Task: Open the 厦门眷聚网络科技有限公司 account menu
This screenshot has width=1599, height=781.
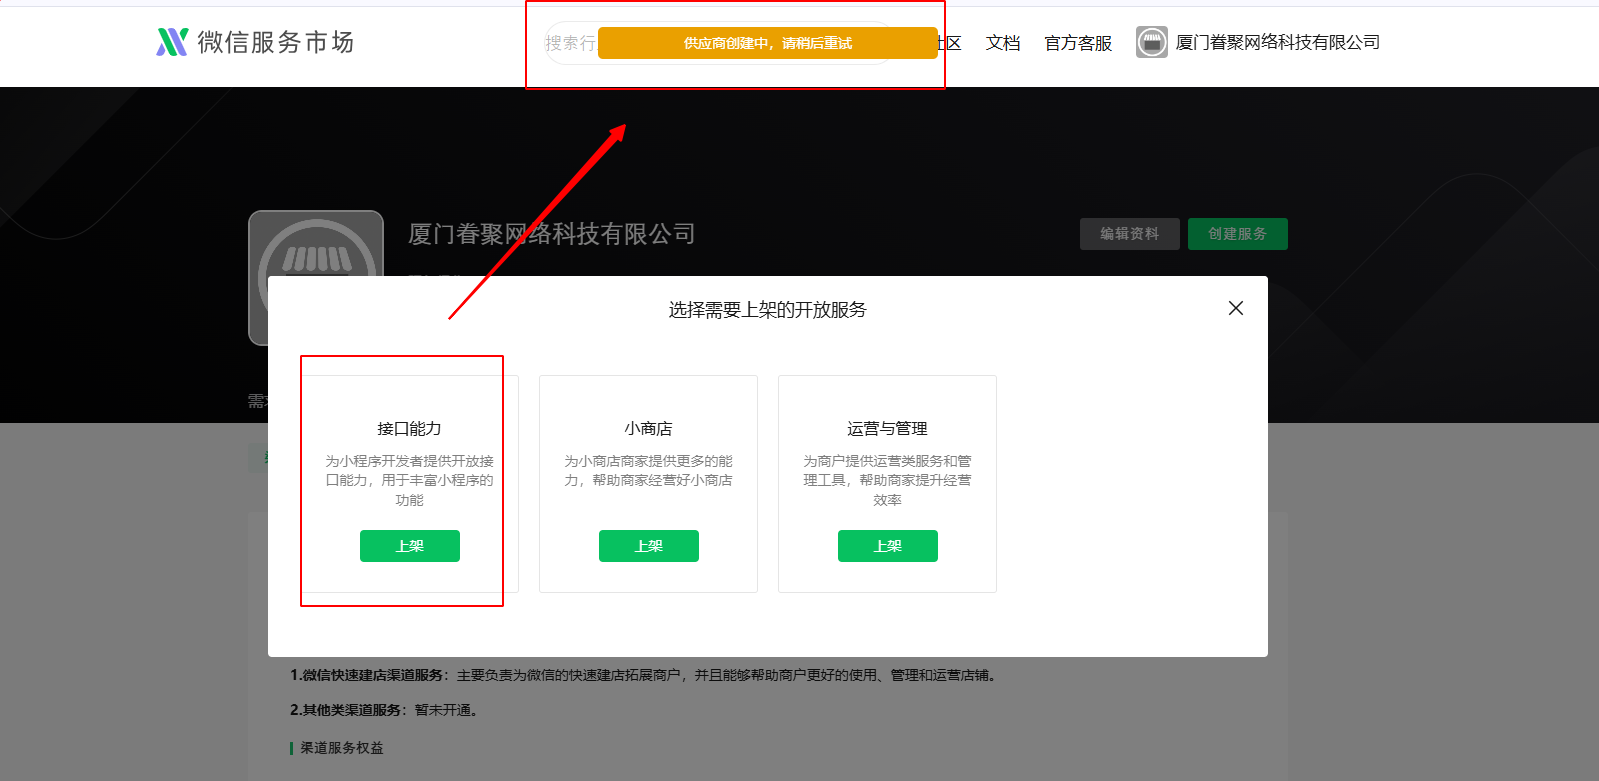Action: [x=1278, y=42]
